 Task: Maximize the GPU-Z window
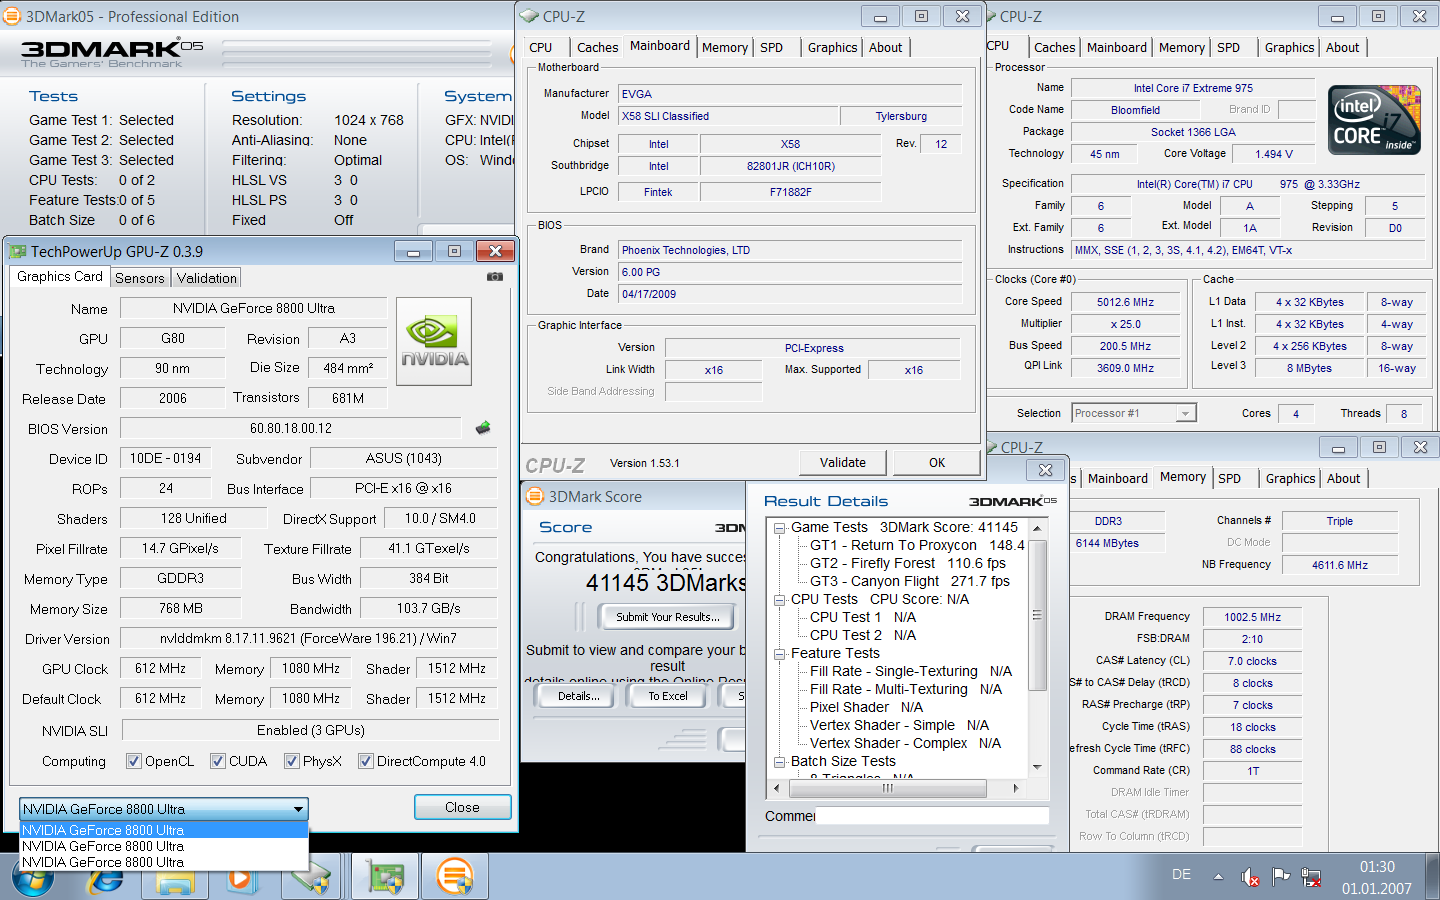(454, 251)
